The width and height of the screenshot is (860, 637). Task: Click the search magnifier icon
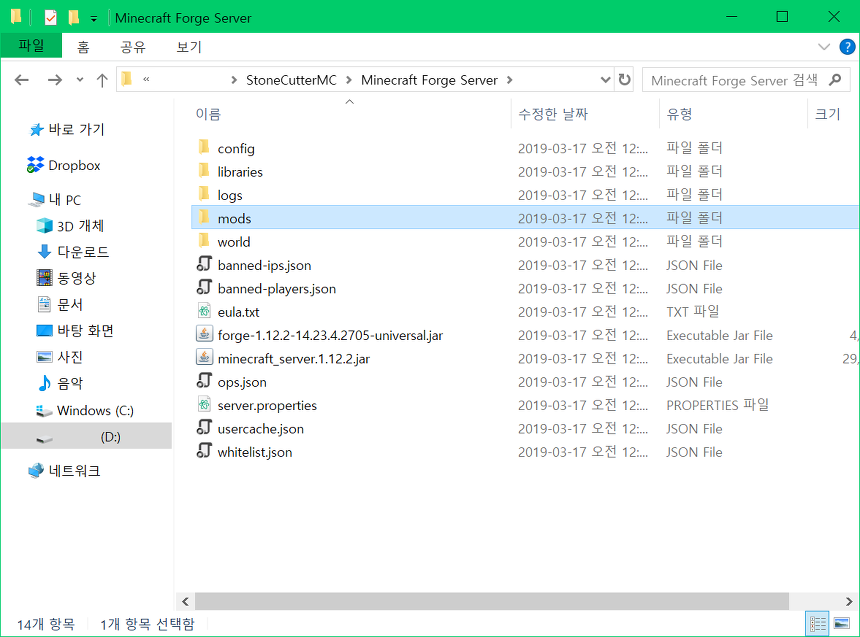835,80
